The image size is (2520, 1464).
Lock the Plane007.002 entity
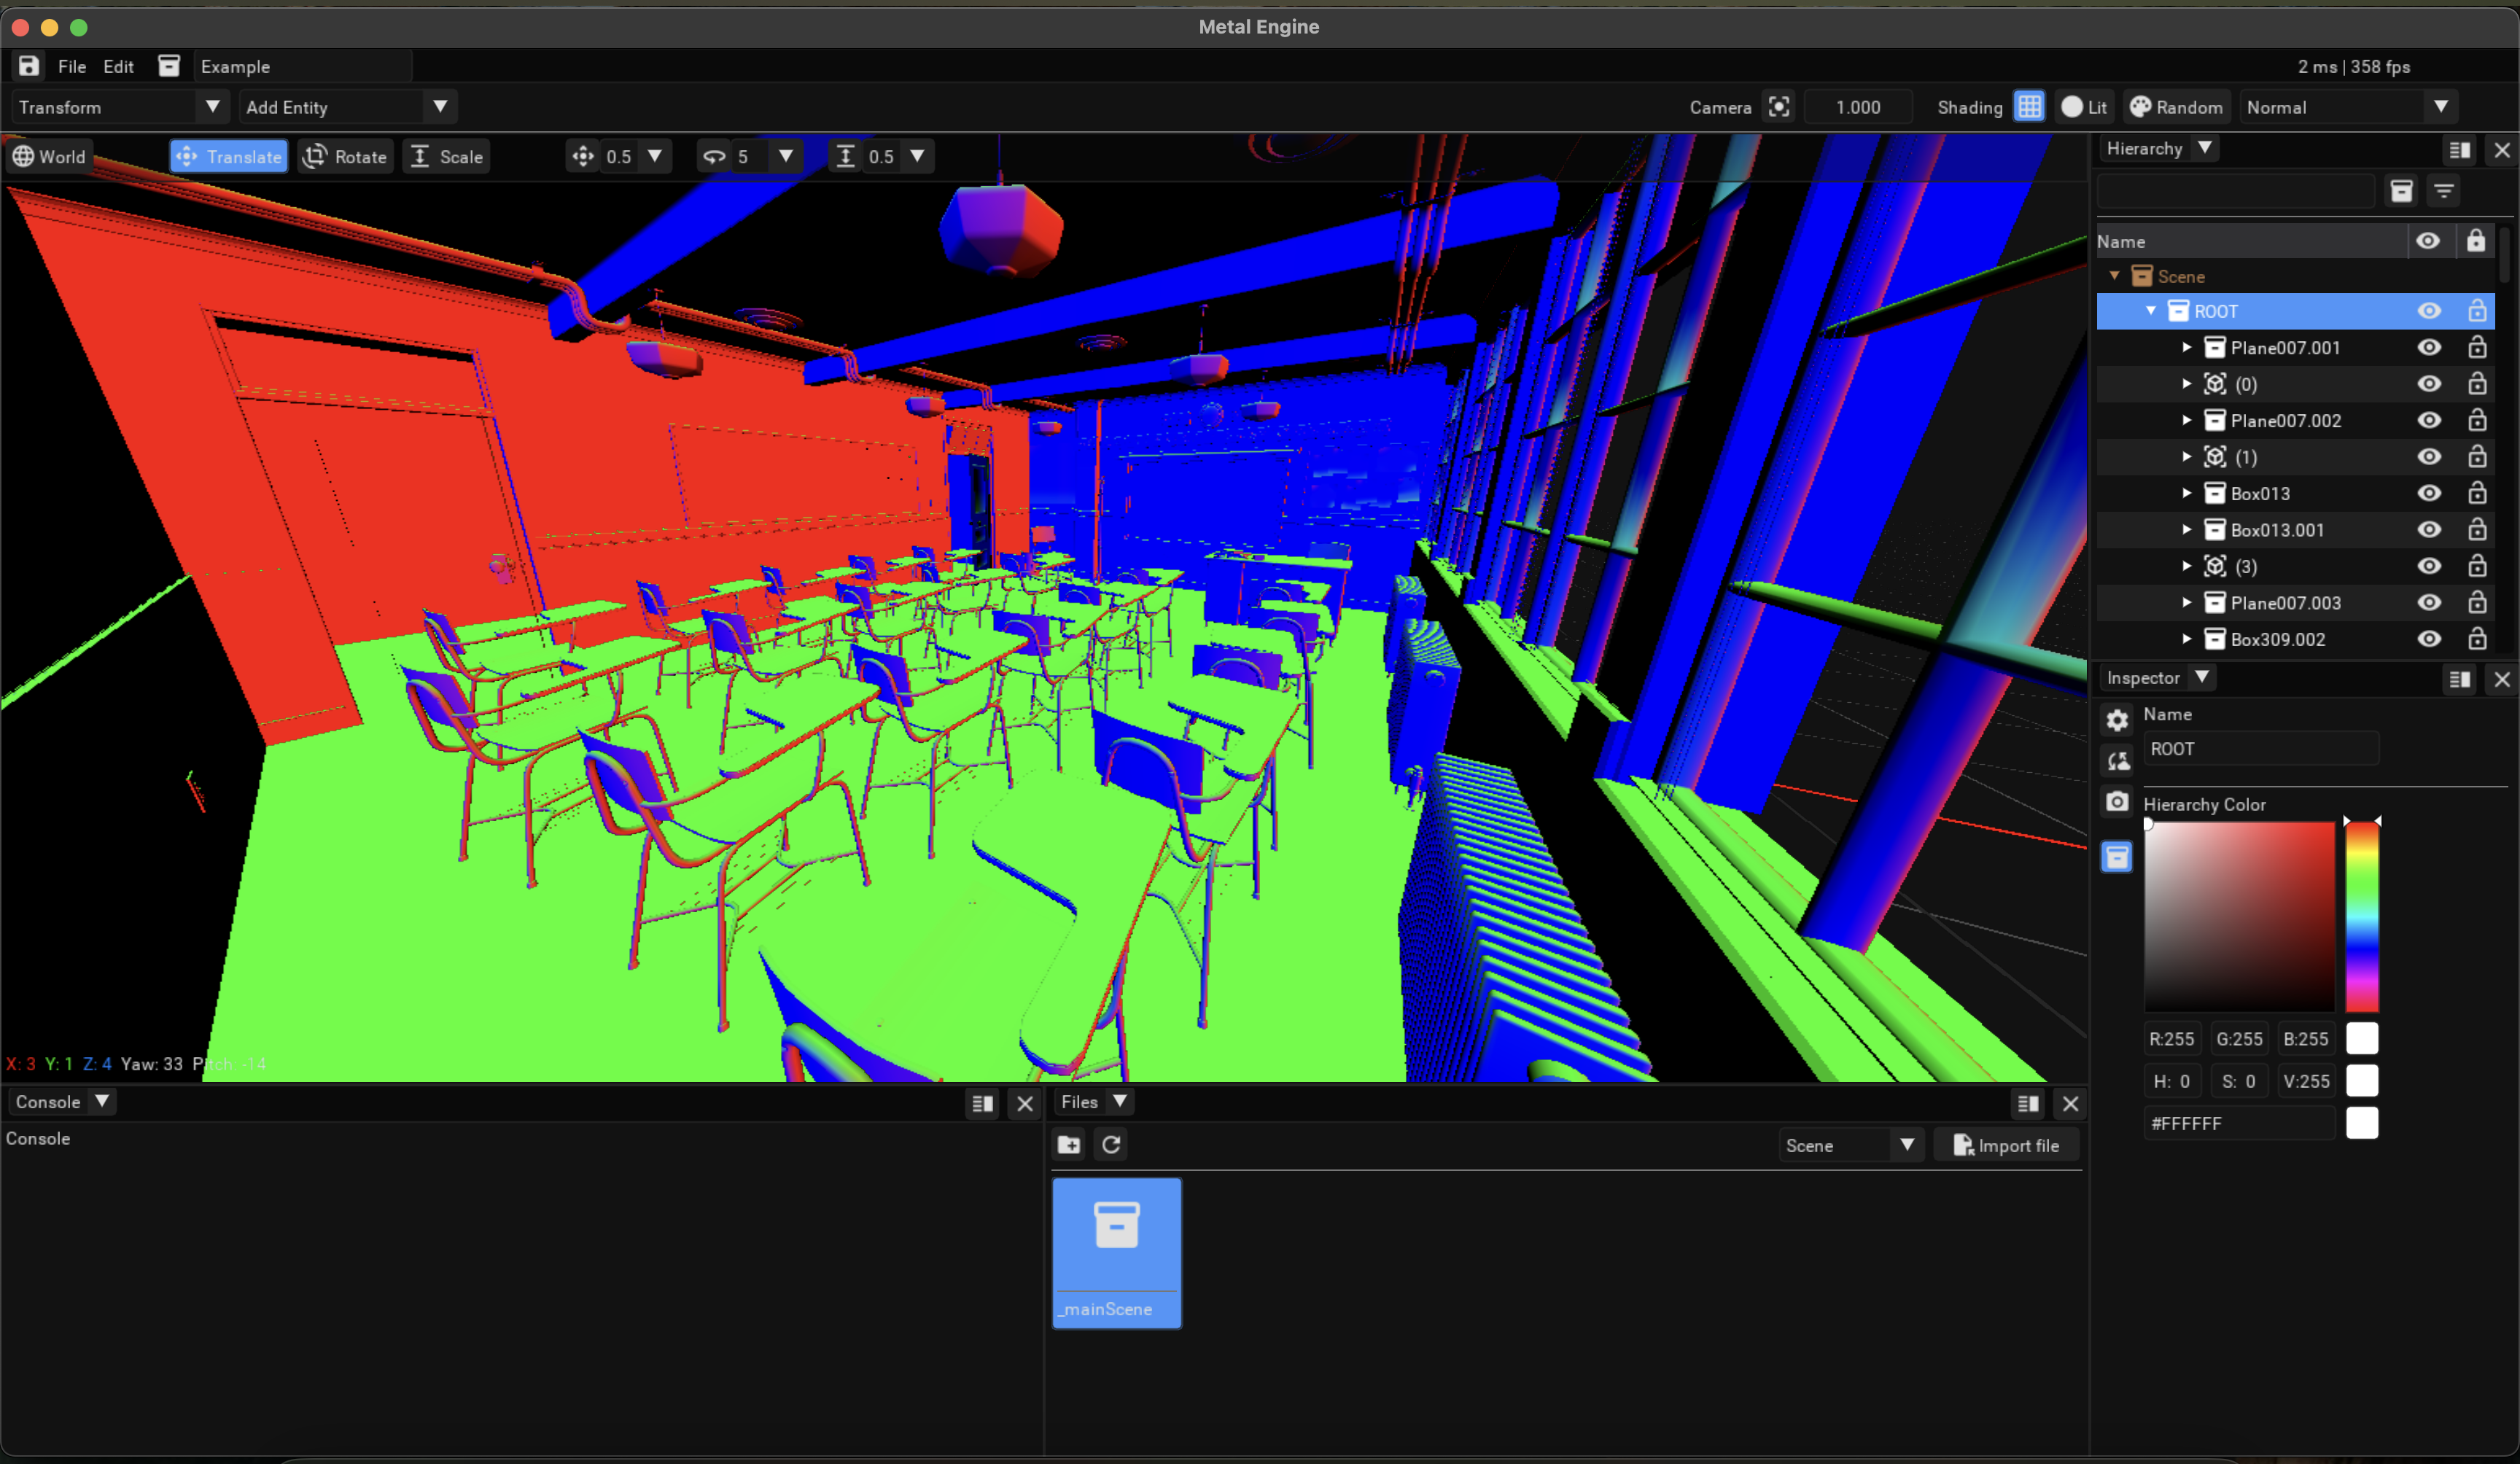(x=2477, y=420)
